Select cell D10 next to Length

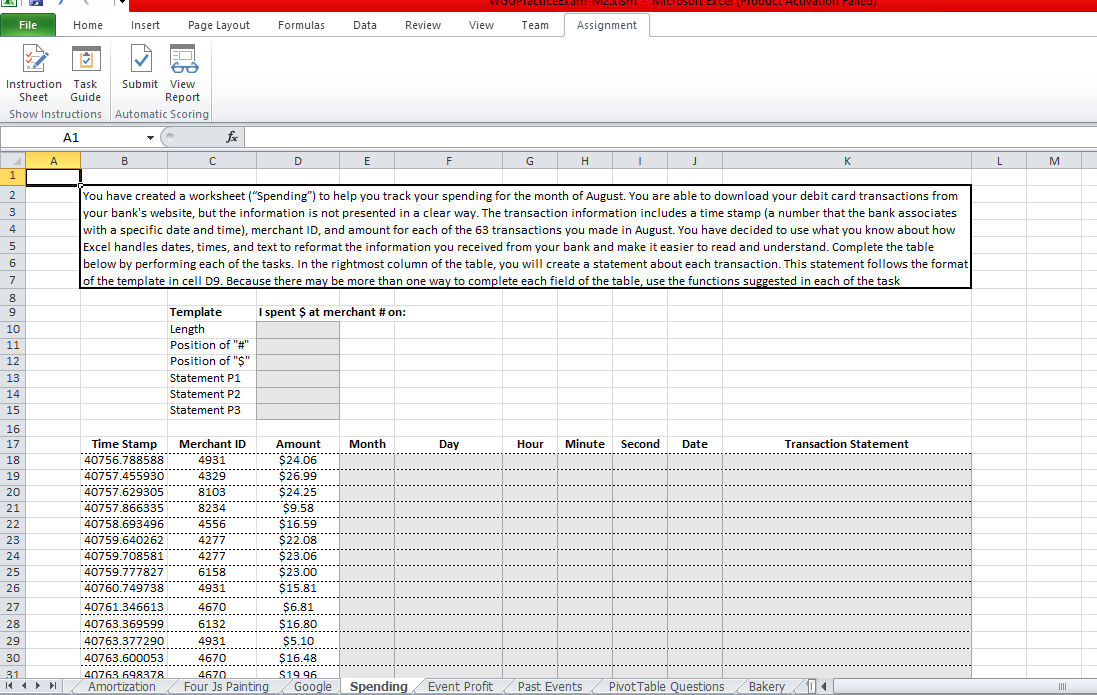(x=297, y=329)
